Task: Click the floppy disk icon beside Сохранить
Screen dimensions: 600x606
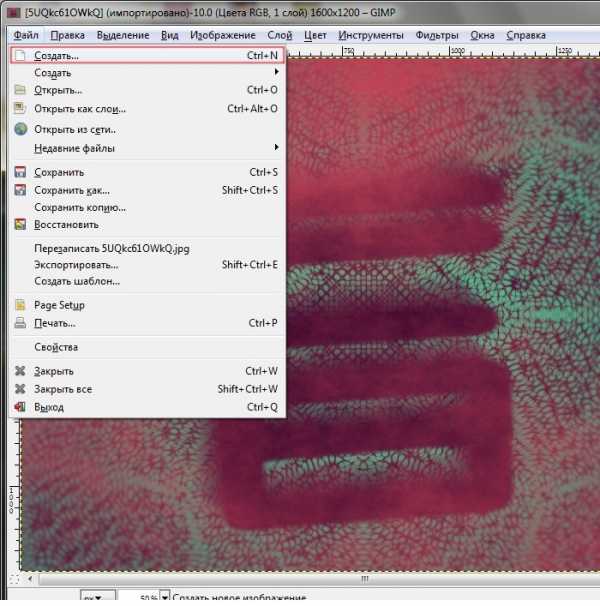Action: pyautogui.click(x=20, y=172)
